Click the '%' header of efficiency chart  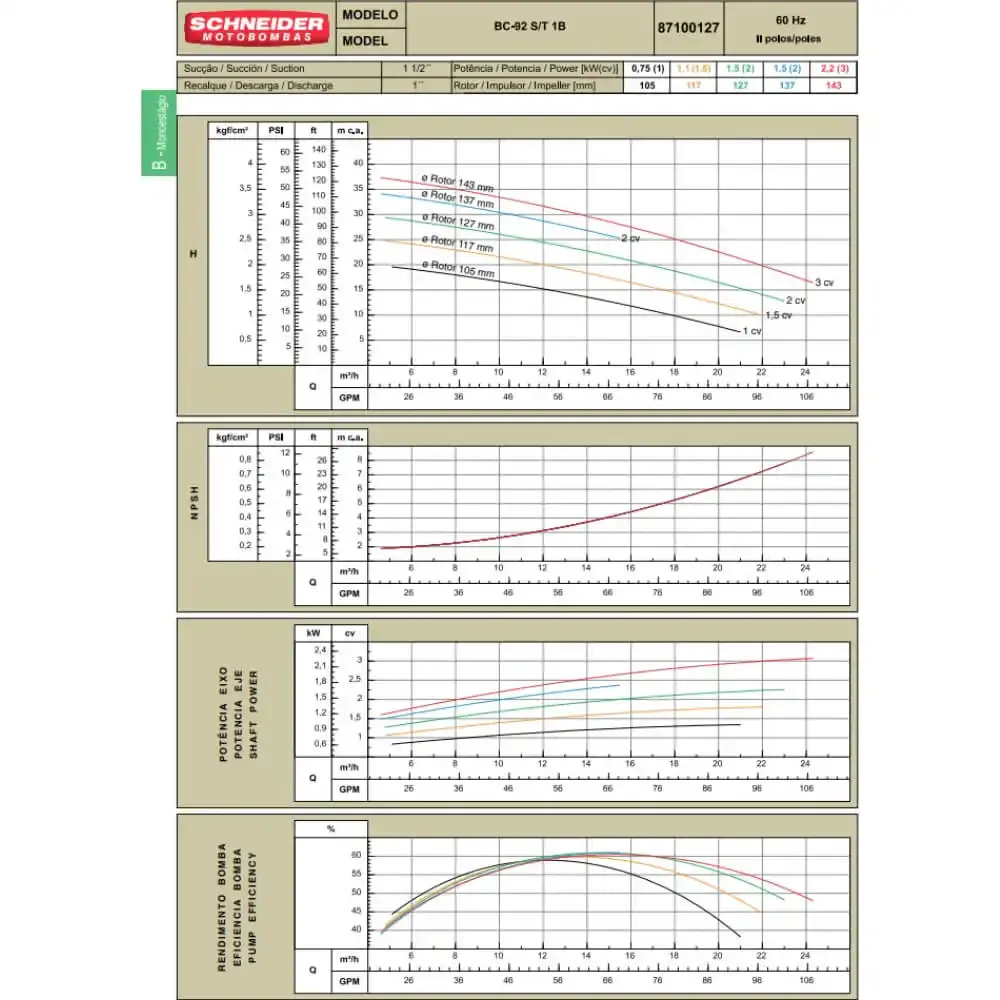(331, 828)
